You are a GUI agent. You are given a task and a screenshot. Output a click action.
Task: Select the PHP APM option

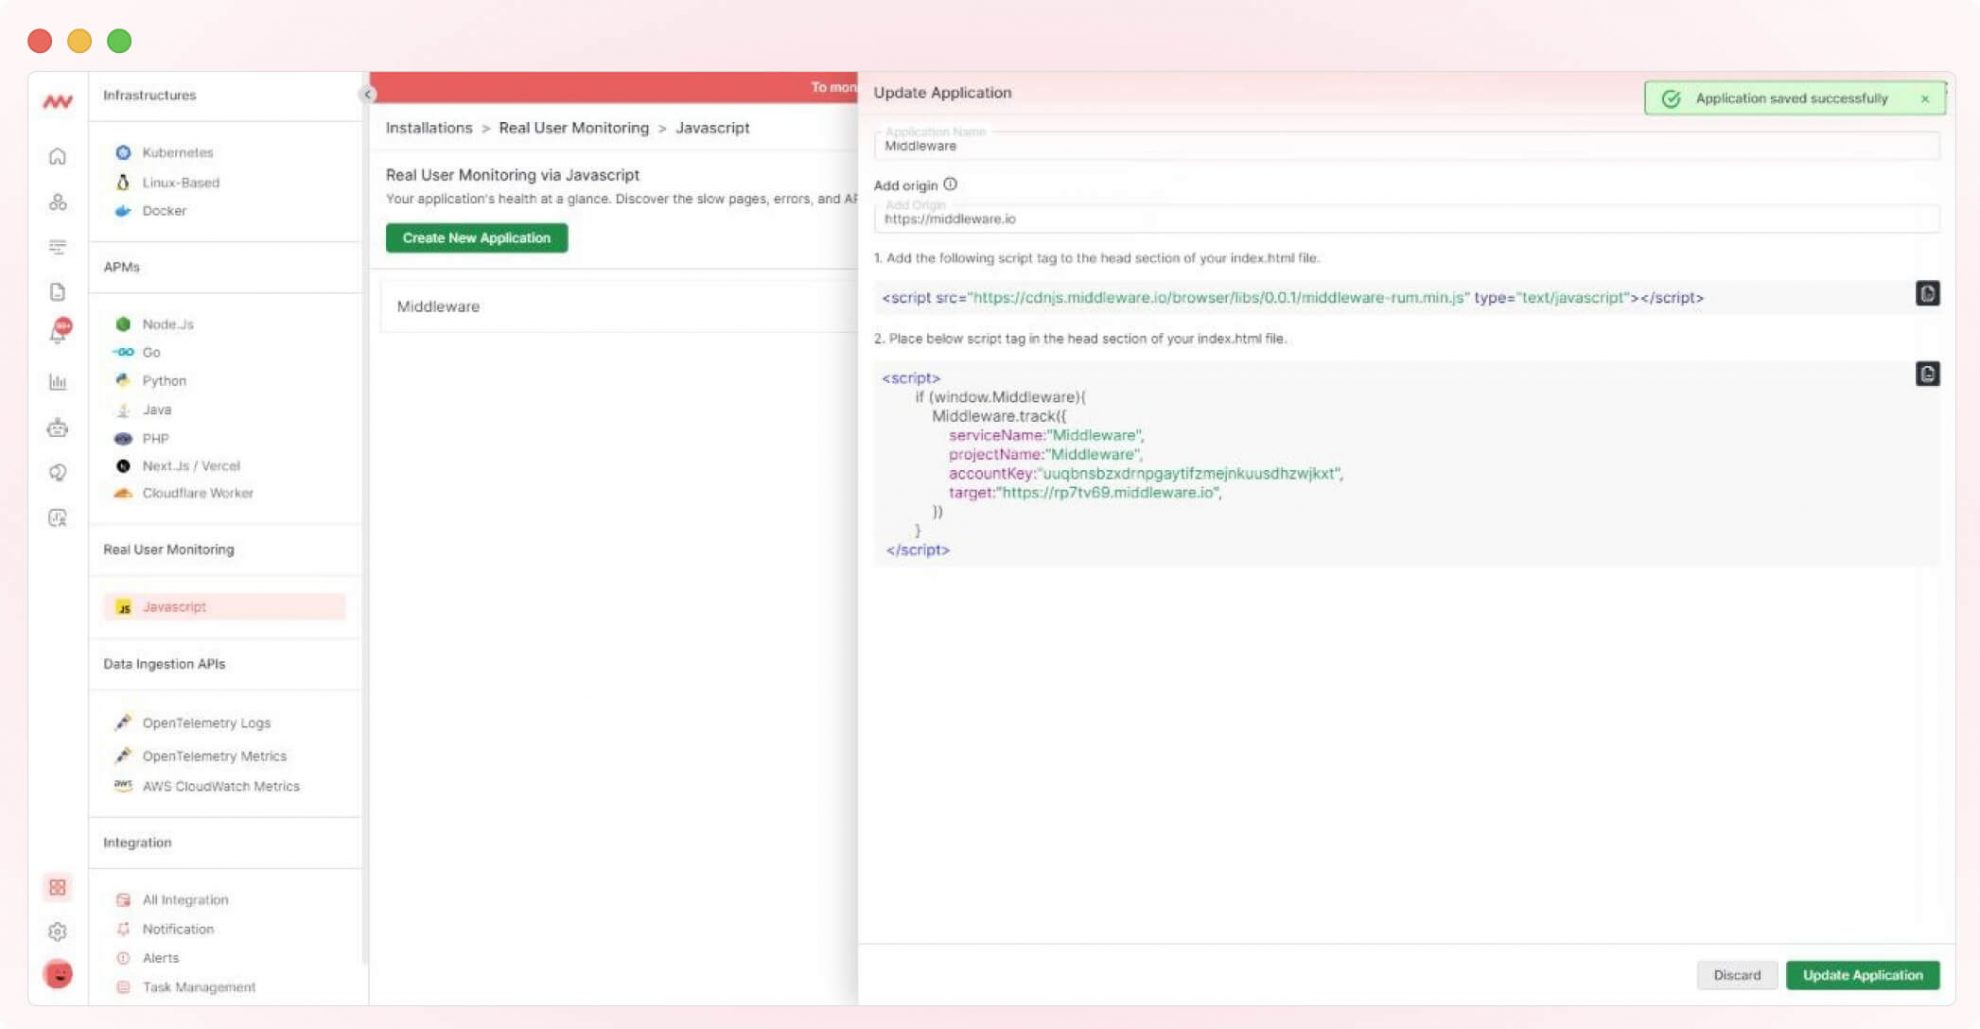coord(156,438)
